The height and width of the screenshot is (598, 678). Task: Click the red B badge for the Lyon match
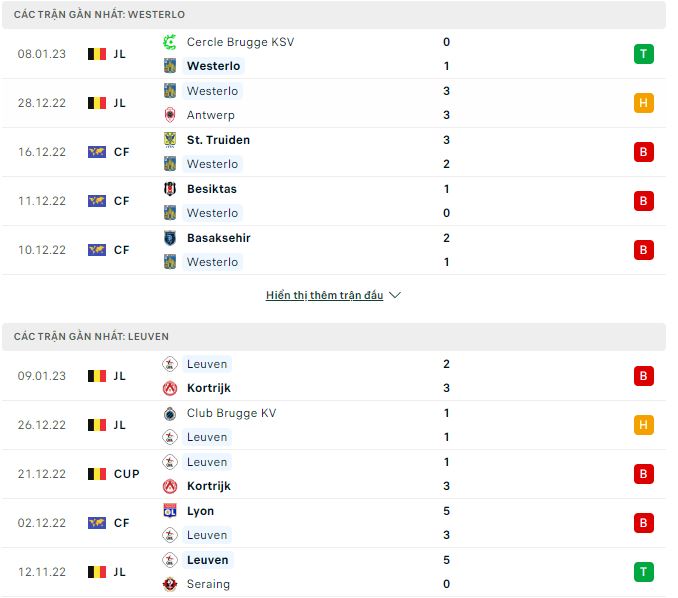point(643,523)
